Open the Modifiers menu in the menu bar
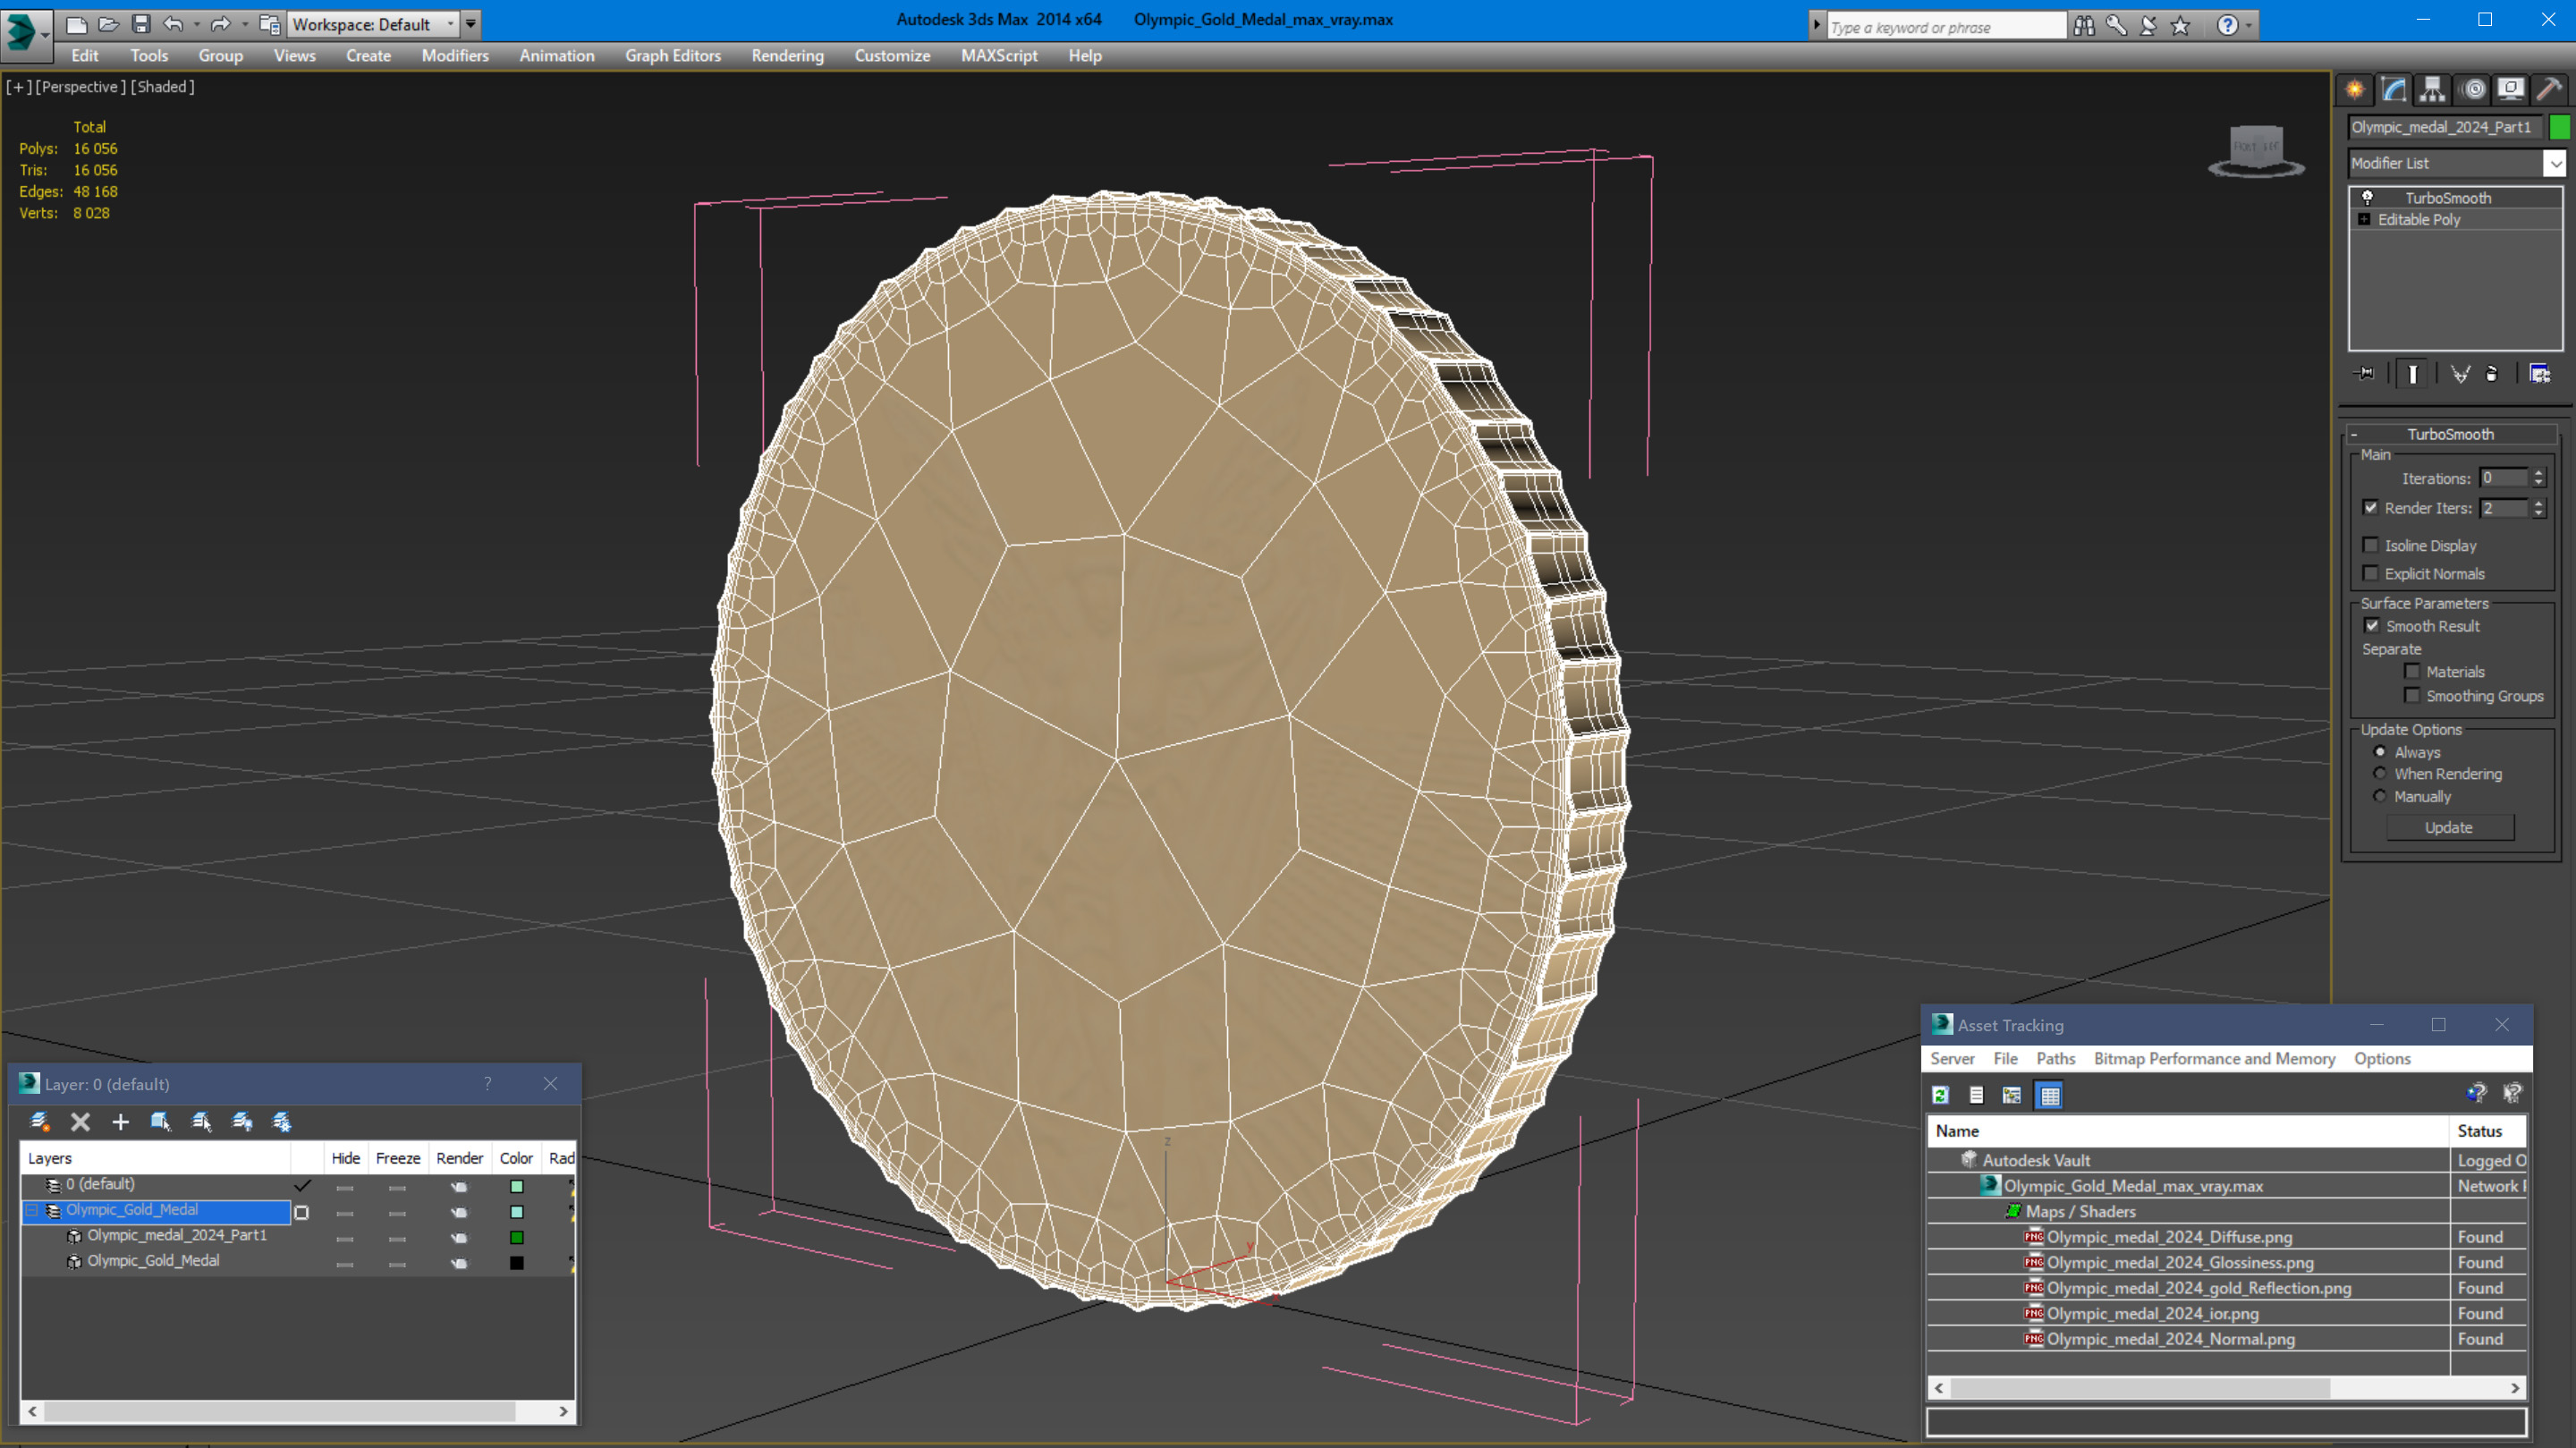The height and width of the screenshot is (1448, 2576). [x=454, y=55]
